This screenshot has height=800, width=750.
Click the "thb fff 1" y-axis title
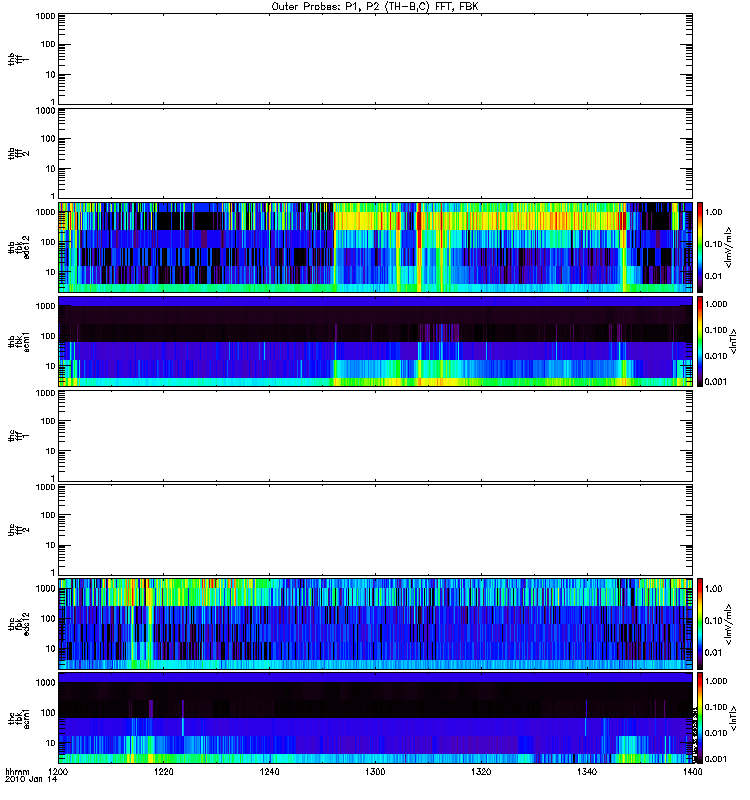pyautogui.click(x=19, y=59)
